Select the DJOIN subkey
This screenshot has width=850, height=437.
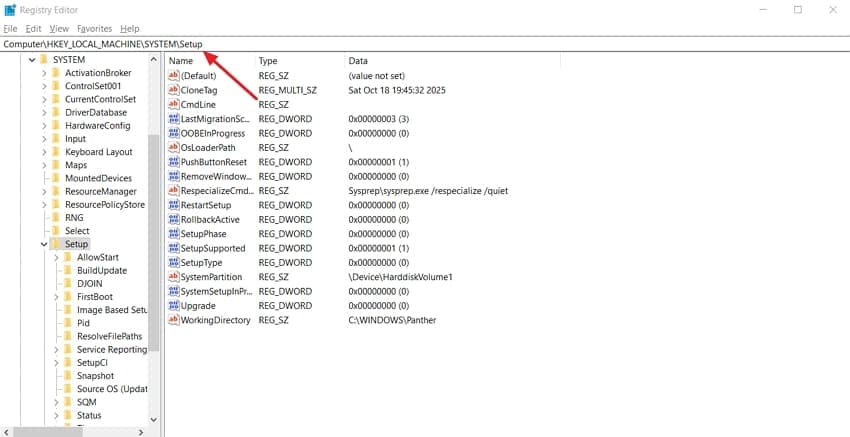tap(89, 284)
